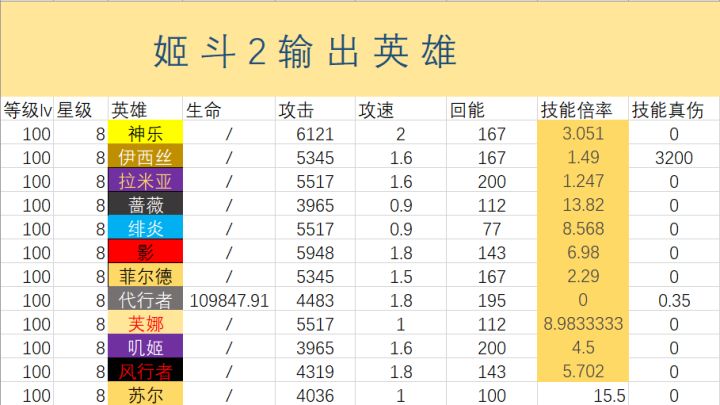Click the 技能真伤 column header

pyautogui.click(x=674, y=110)
